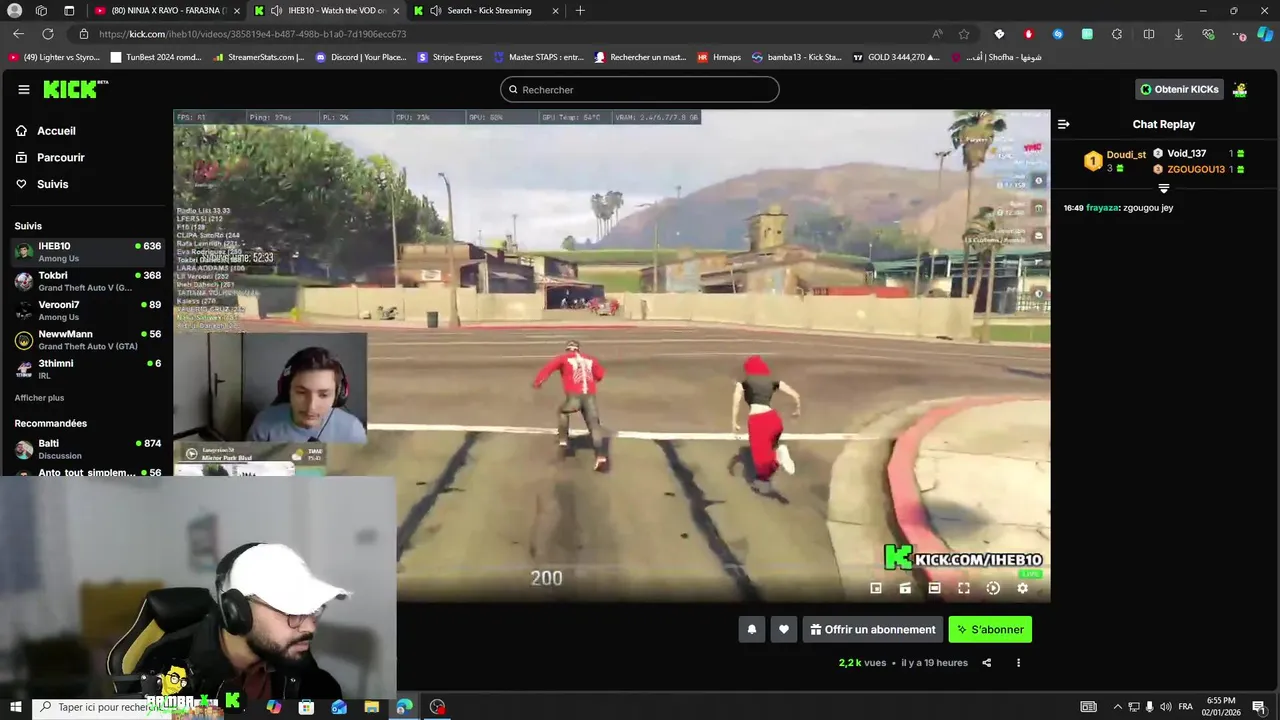1280x720 pixels.
Task: Open Copilot in Edge sidebar
Action: point(1266,34)
